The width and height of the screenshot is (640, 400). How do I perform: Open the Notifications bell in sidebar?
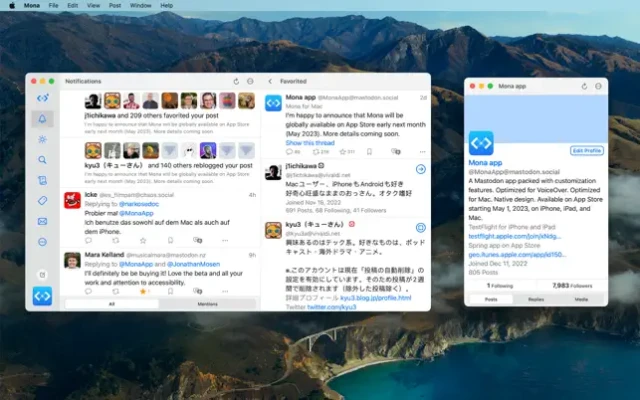[x=42, y=119]
